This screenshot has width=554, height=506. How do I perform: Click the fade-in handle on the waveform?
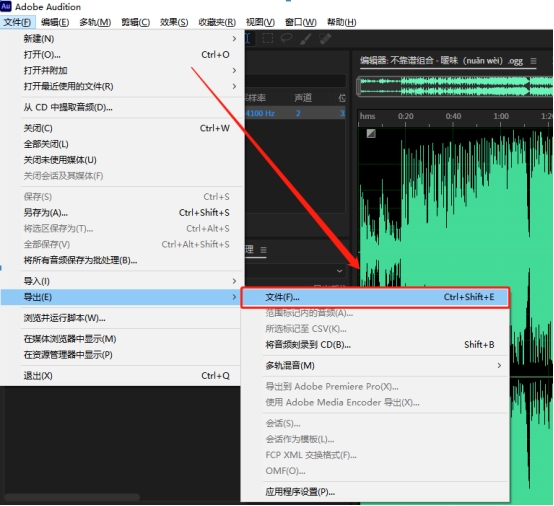click(x=371, y=134)
